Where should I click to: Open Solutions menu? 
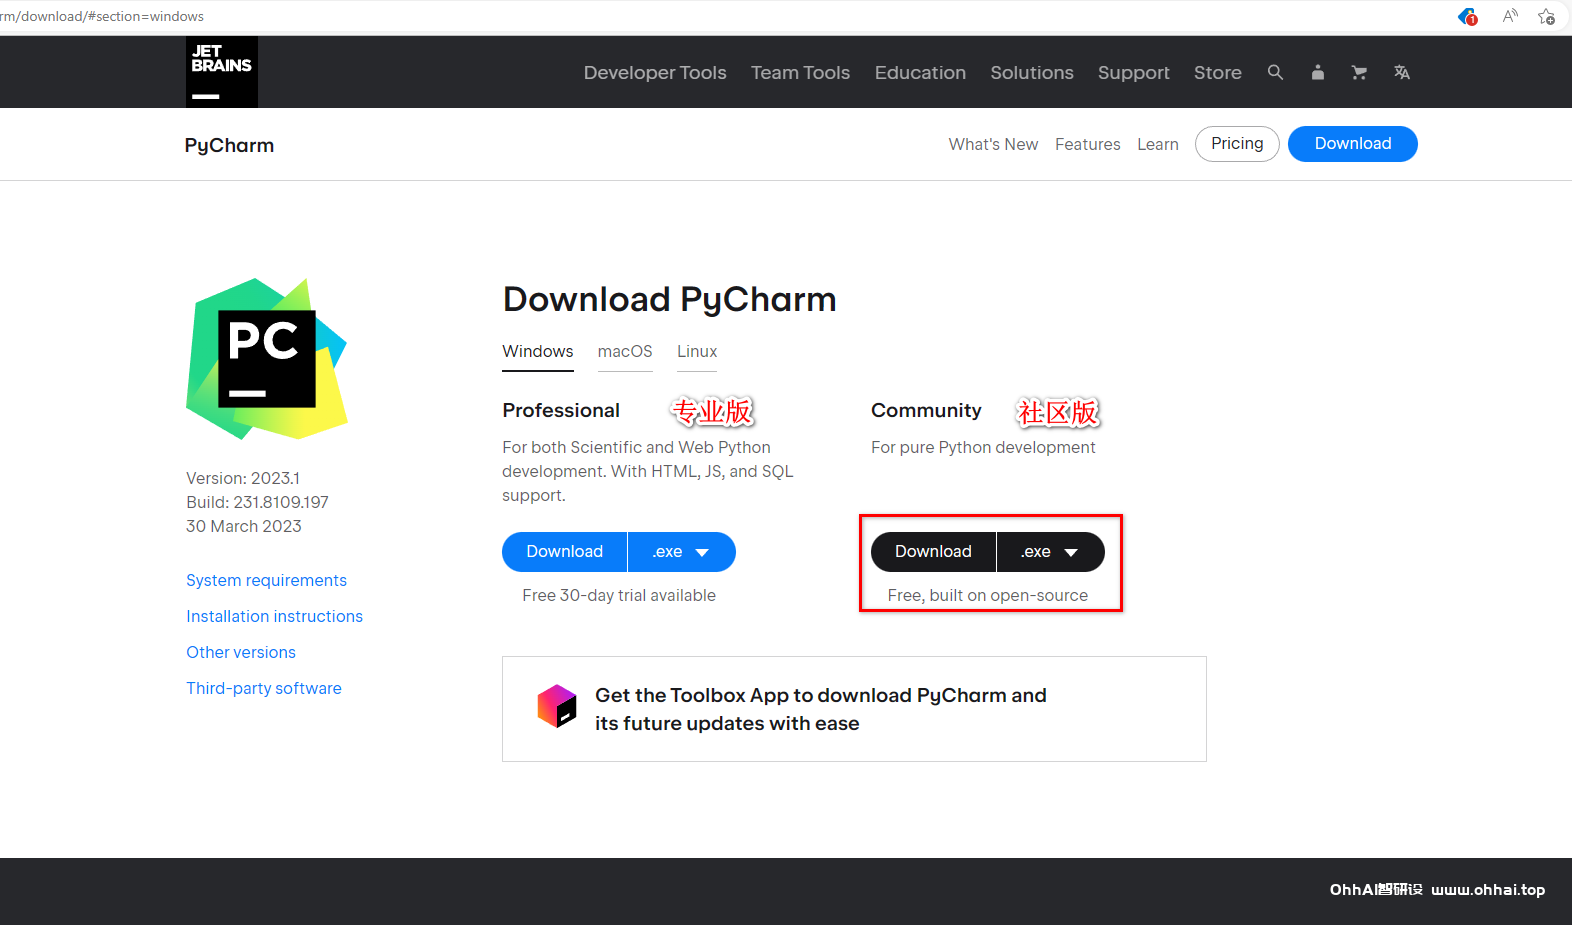[x=1032, y=73]
